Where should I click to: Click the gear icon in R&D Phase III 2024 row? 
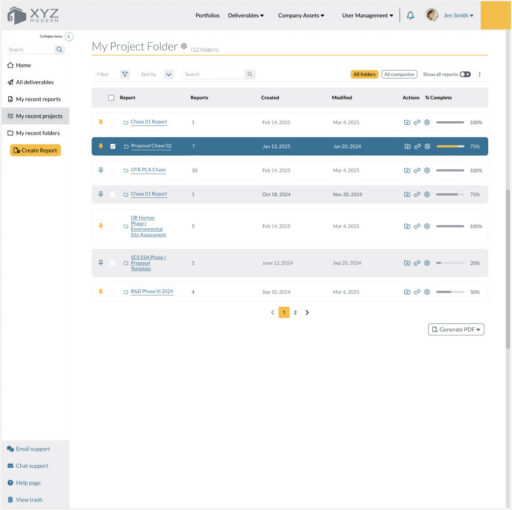pyautogui.click(x=427, y=292)
